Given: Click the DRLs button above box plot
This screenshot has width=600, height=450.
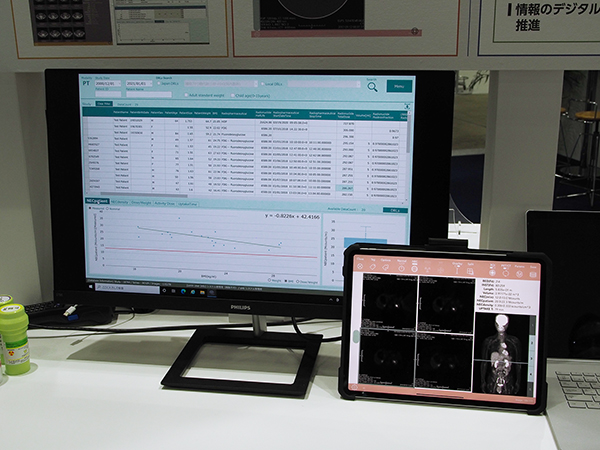Looking at the screenshot, I should tap(394, 211).
